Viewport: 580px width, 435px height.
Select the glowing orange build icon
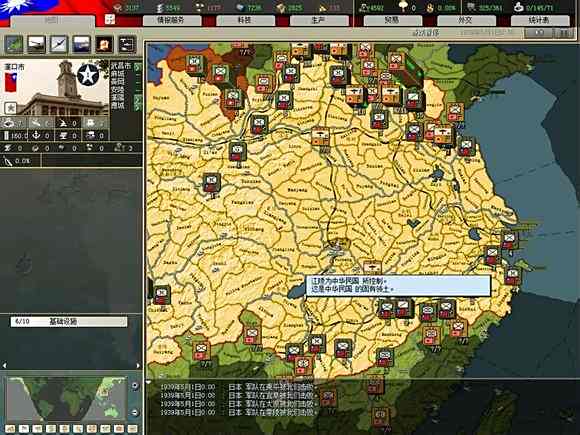(x=104, y=44)
